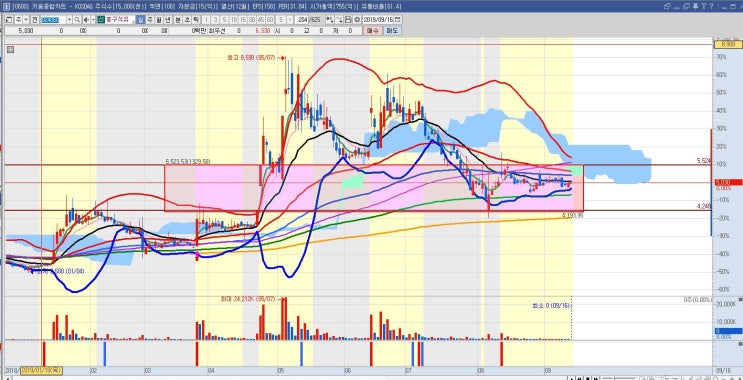This screenshot has width=743, height=380.
Task: Click the blue 매도 sell button
Action: 392,30
